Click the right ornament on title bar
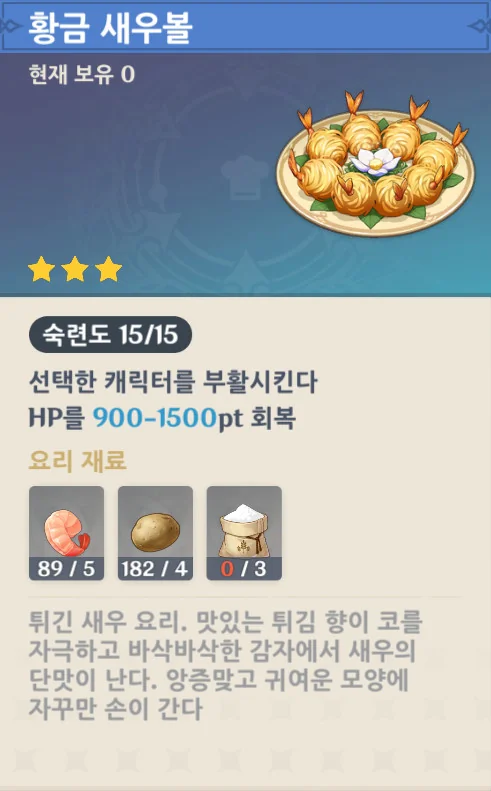Image resolution: width=491 pixels, height=791 pixels. 480,26
